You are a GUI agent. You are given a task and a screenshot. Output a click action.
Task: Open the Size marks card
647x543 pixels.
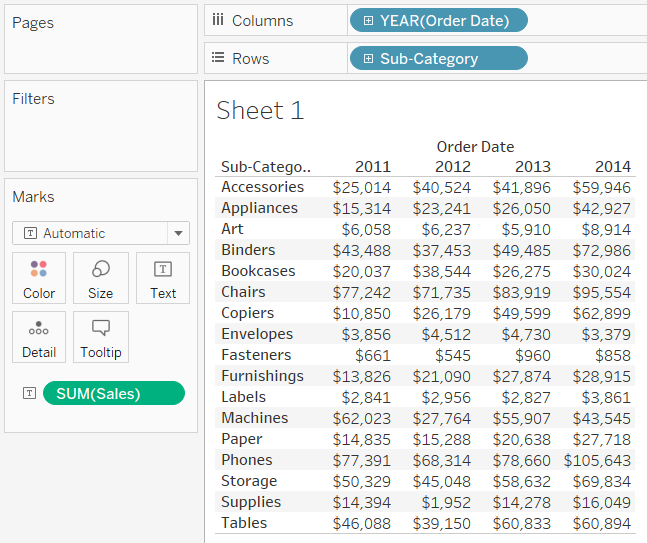pos(101,278)
